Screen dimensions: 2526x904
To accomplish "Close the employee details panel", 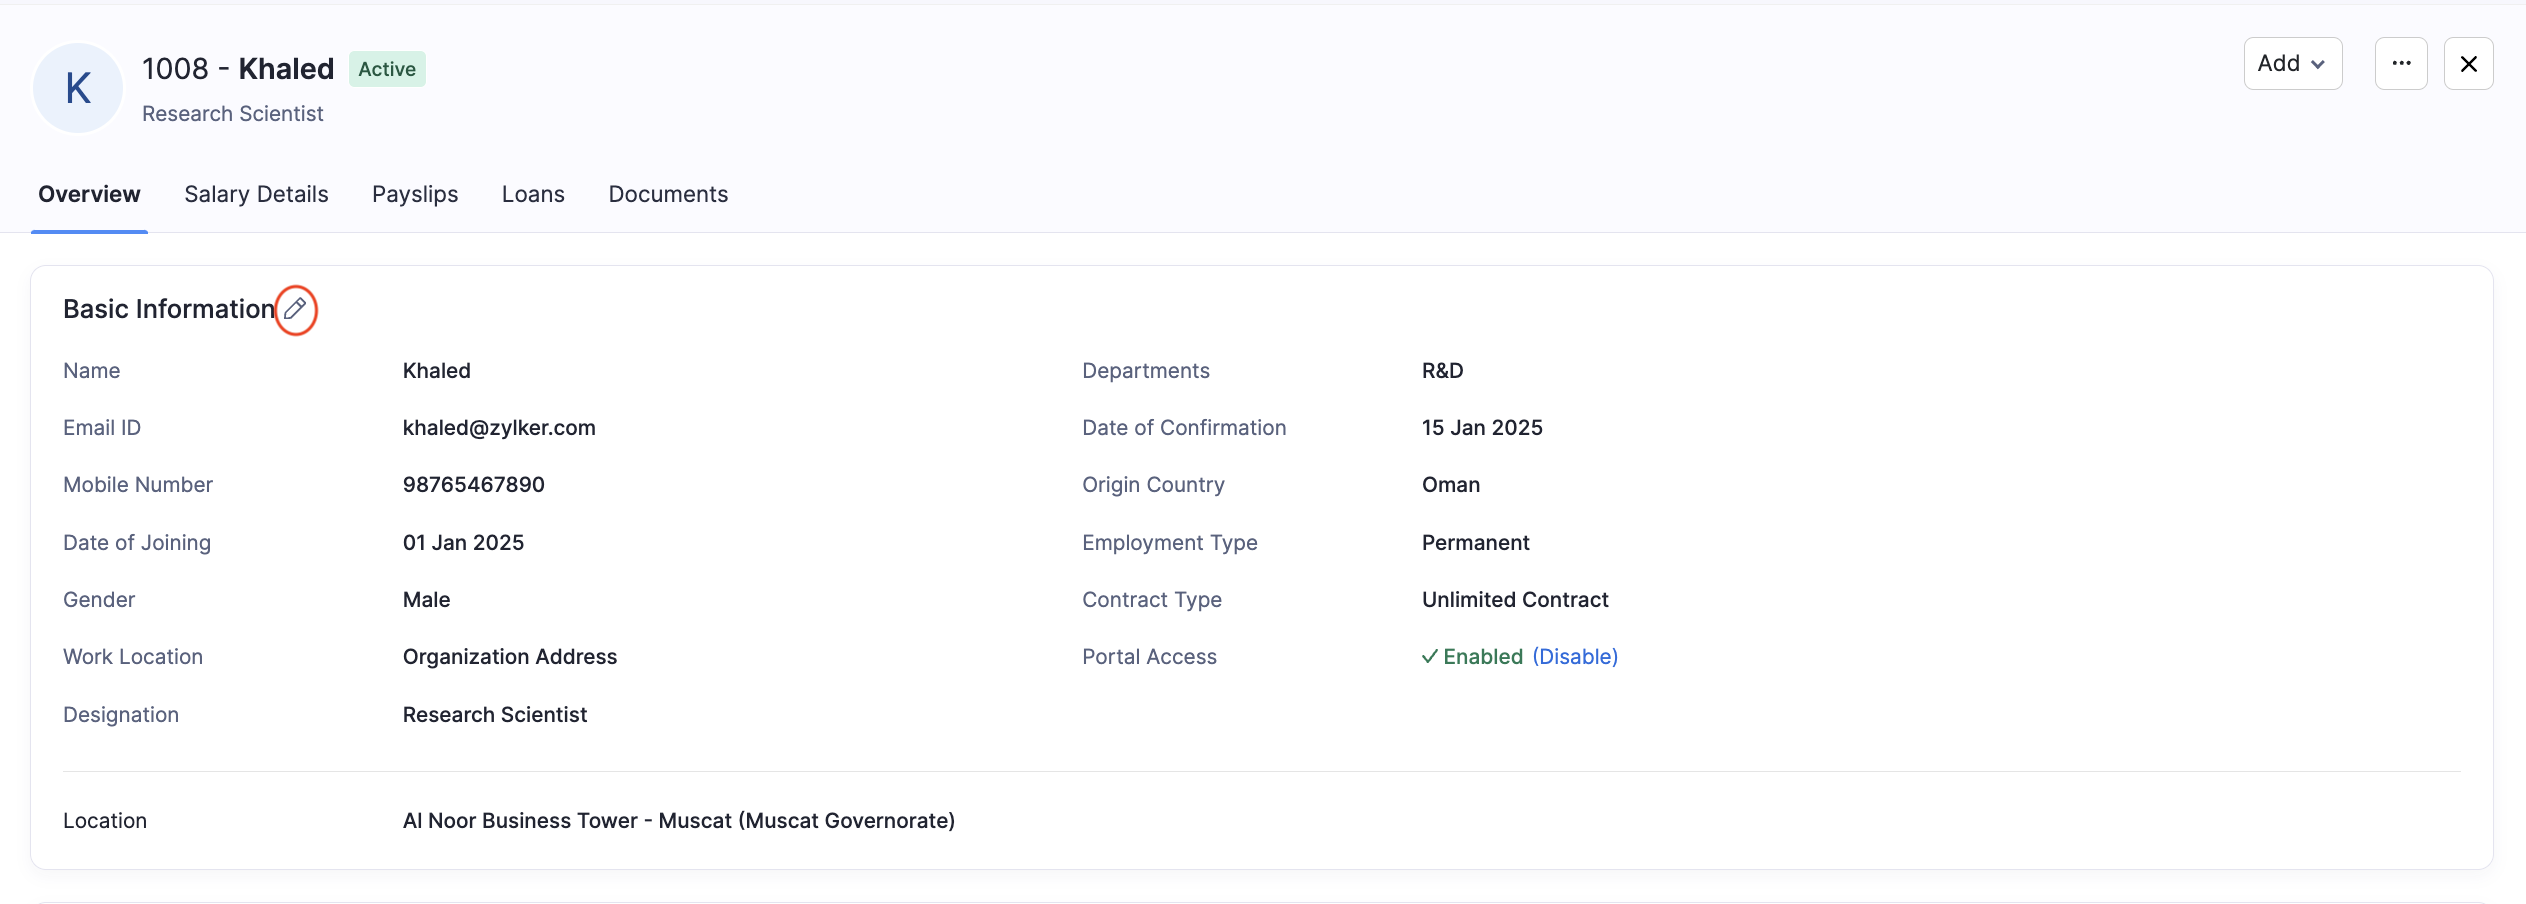I will pos(2468,64).
